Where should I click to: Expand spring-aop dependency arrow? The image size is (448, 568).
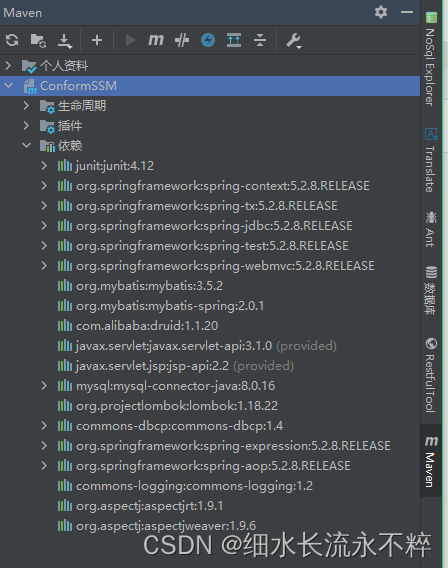click(44, 465)
